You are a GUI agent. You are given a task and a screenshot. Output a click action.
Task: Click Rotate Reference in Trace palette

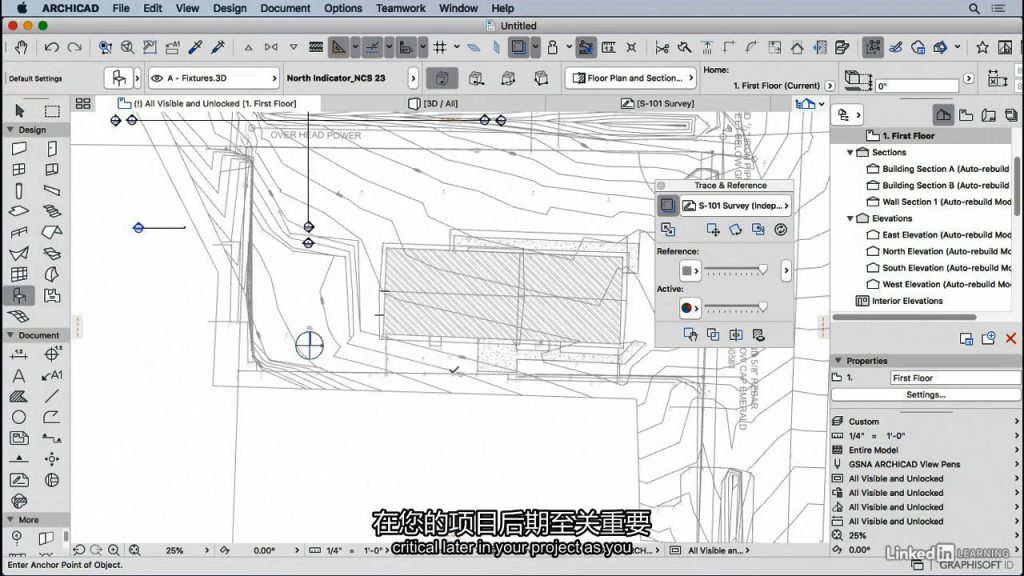735,230
